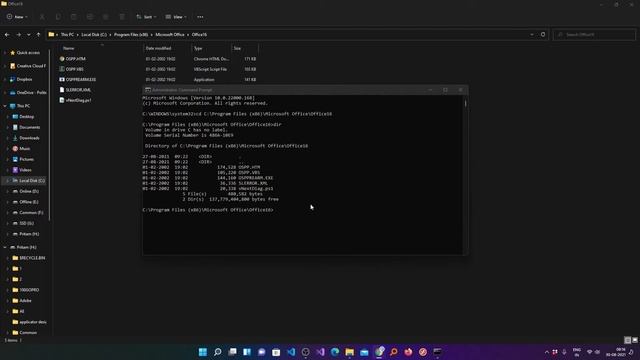Switch to File Explorer on the taskbar
The height and width of the screenshot is (360, 640).
pos(349,352)
